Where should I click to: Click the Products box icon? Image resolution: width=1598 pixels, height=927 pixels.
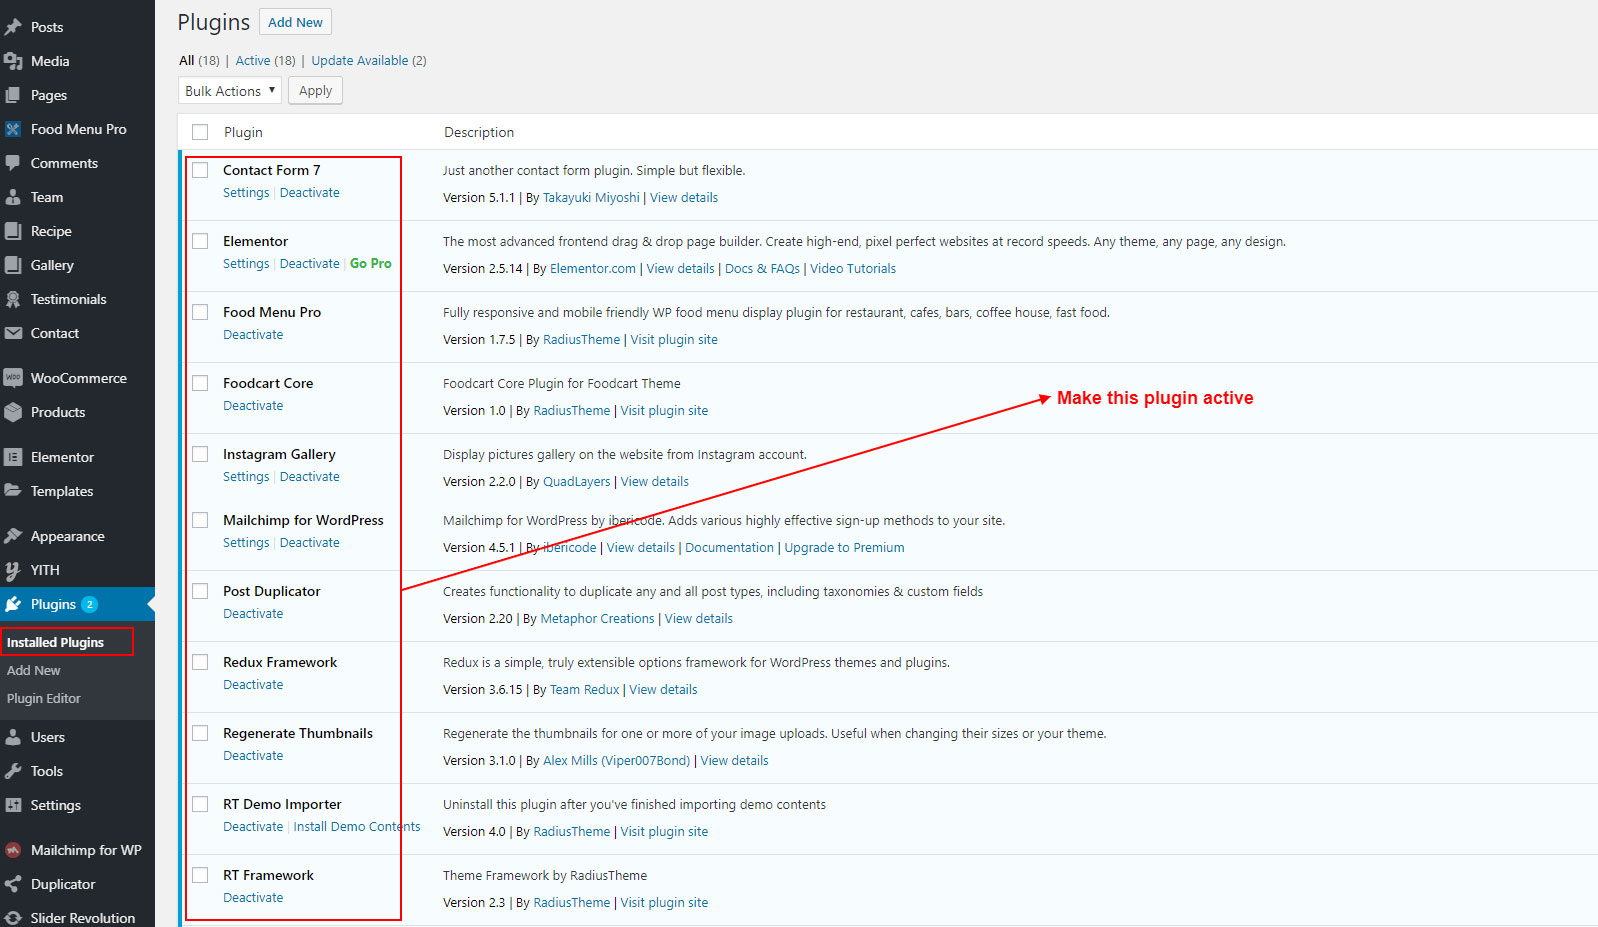[13, 412]
